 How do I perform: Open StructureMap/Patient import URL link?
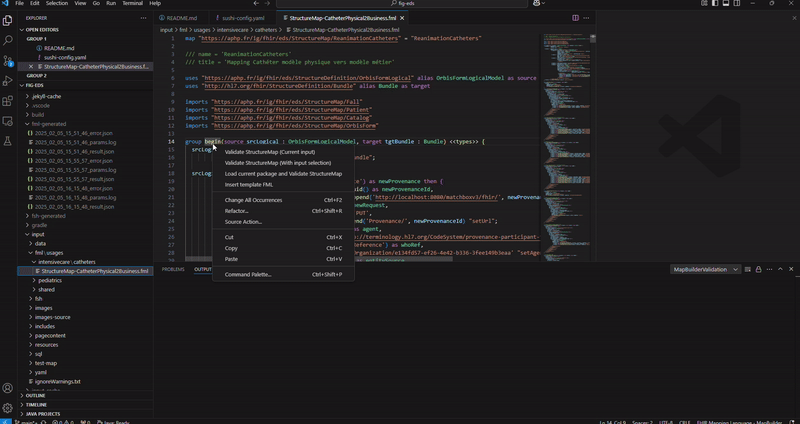pos(293,110)
